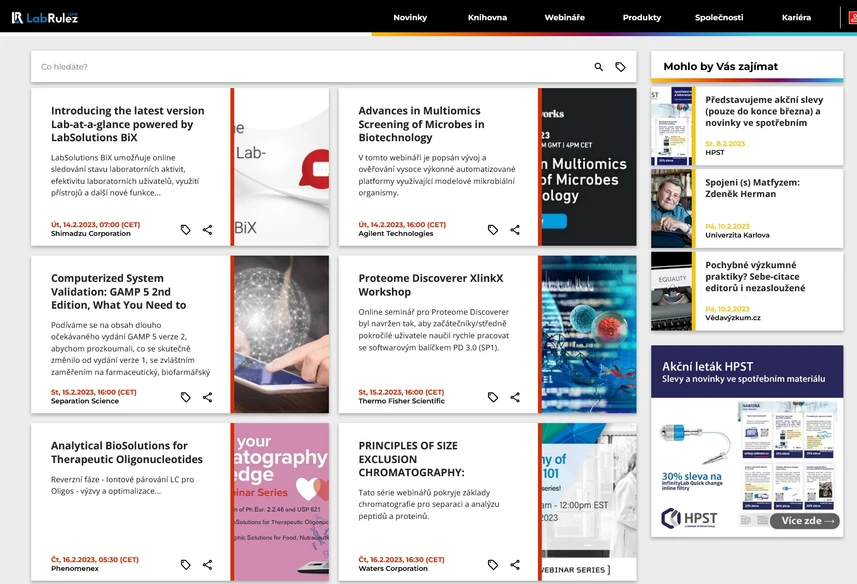Open 'Computerized System Validation: GAMP 5' title
This screenshot has height=584, width=857.
point(119,292)
